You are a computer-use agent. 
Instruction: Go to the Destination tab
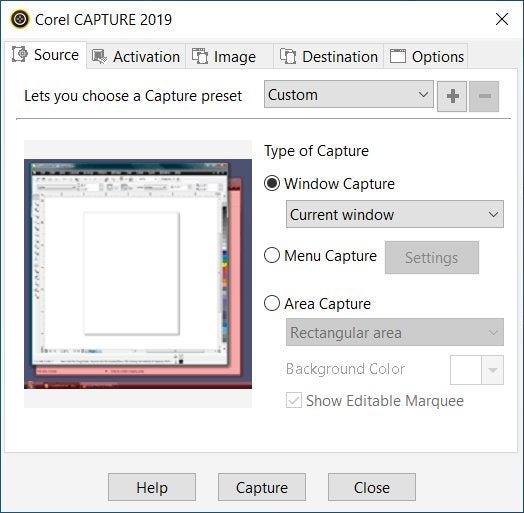[x=329, y=56]
